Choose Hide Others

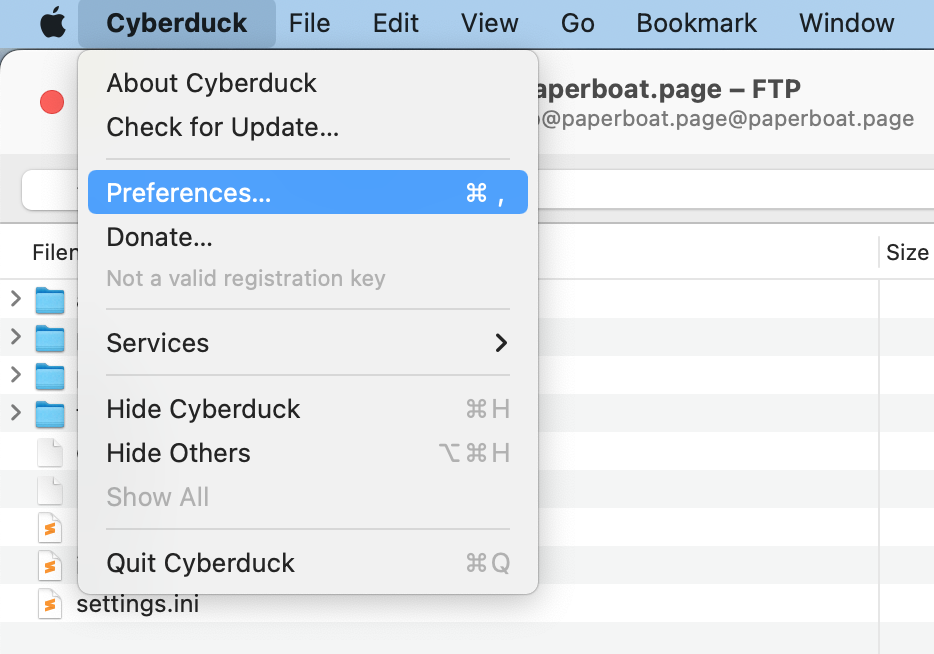(x=308, y=453)
